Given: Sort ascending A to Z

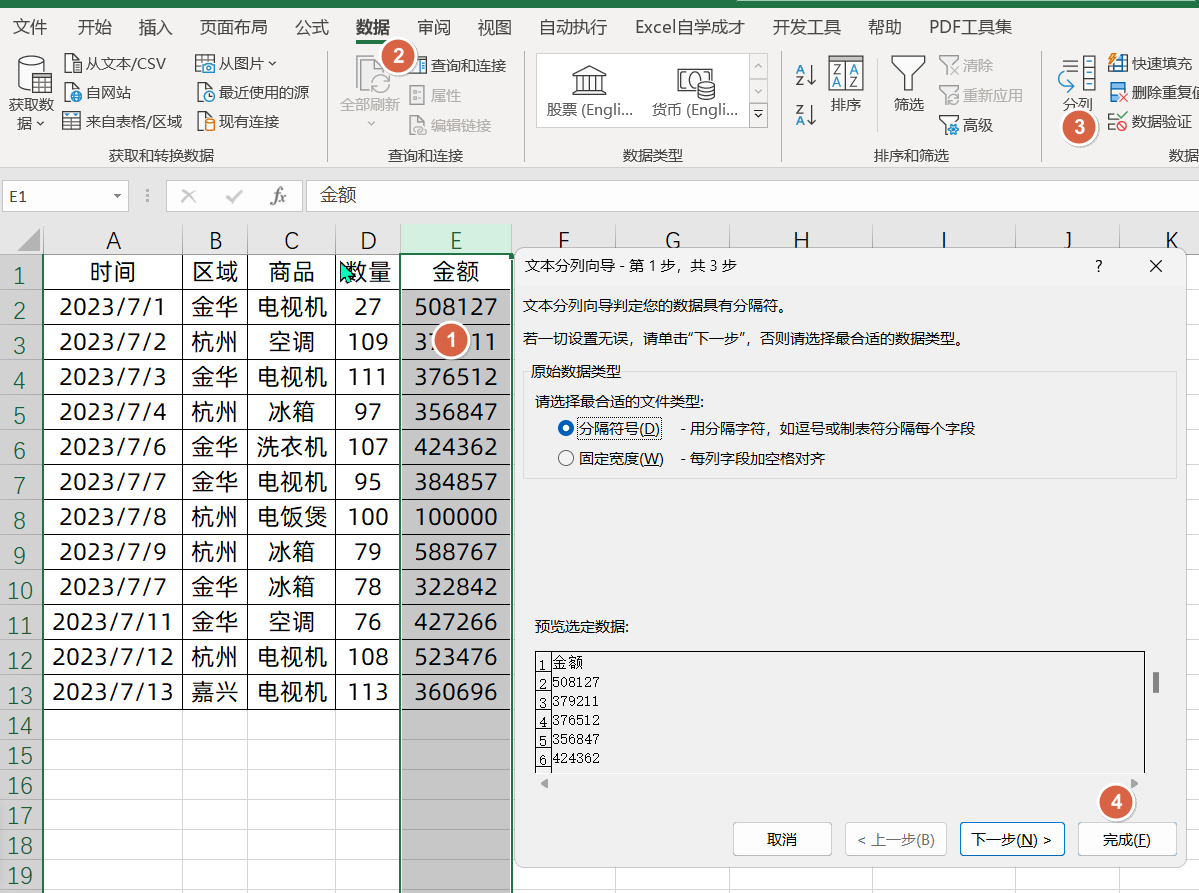Looking at the screenshot, I should click(x=806, y=75).
